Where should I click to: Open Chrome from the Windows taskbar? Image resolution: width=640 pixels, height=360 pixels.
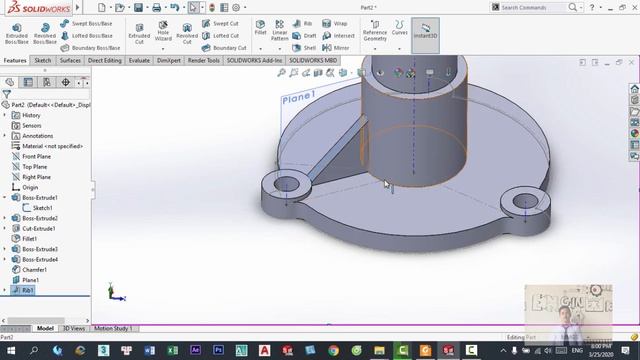pos(333,351)
